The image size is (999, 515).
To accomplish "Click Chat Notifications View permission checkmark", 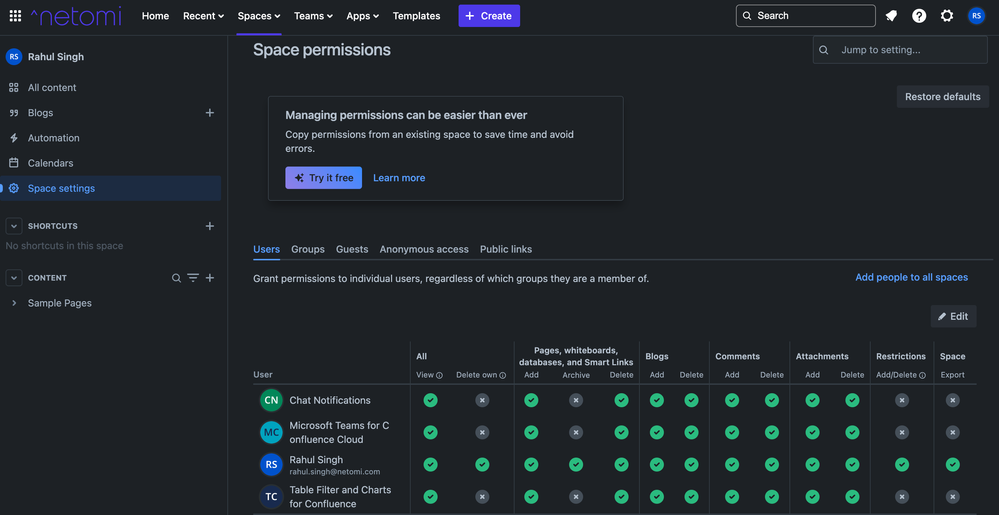I will (431, 400).
